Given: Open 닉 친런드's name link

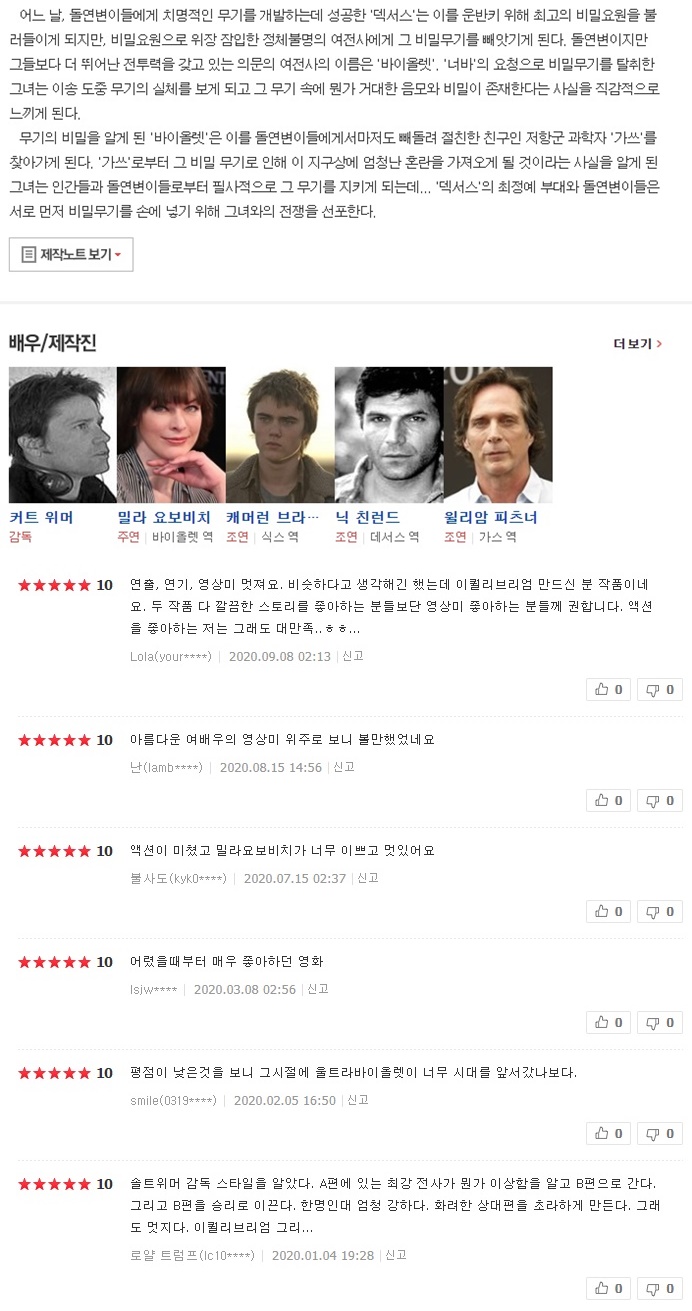Looking at the screenshot, I should [x=367, y=517].
